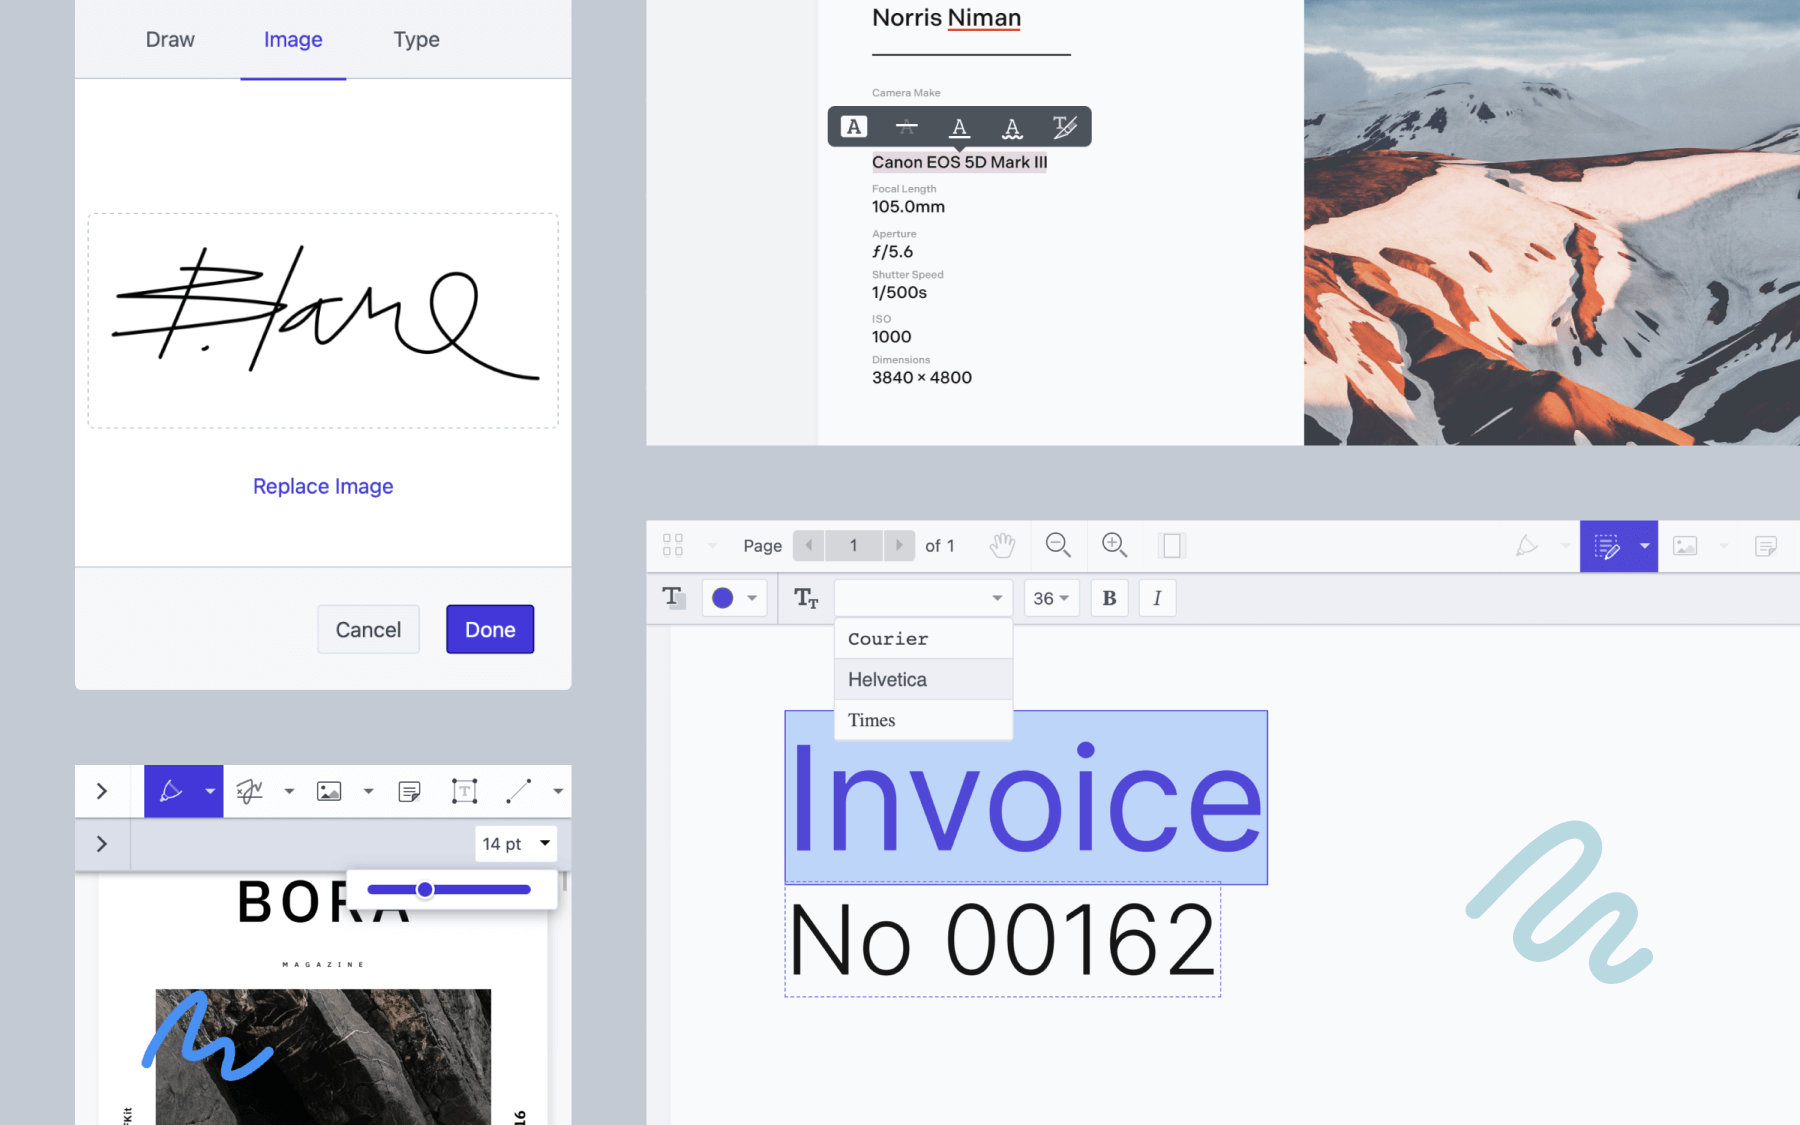The image size is (1800, 1125).
Task: Click the text tool T icon
Action: point(673,598)
